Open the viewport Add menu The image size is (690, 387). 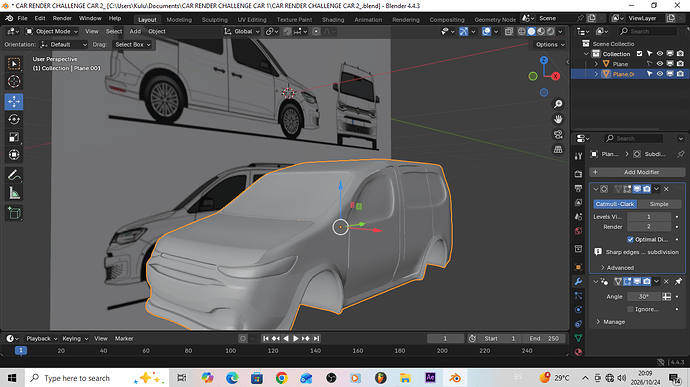click(x=135, y=32)
